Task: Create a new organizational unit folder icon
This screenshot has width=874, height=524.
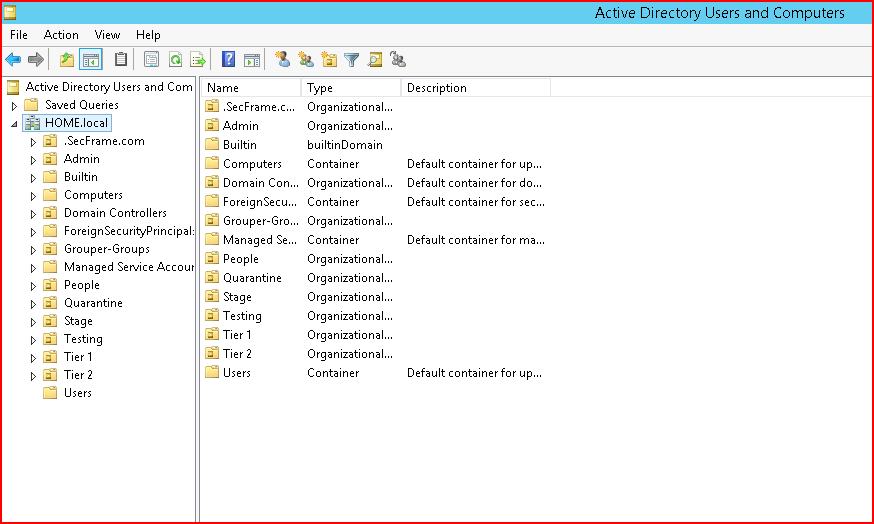Action: [x=329, y=59]
